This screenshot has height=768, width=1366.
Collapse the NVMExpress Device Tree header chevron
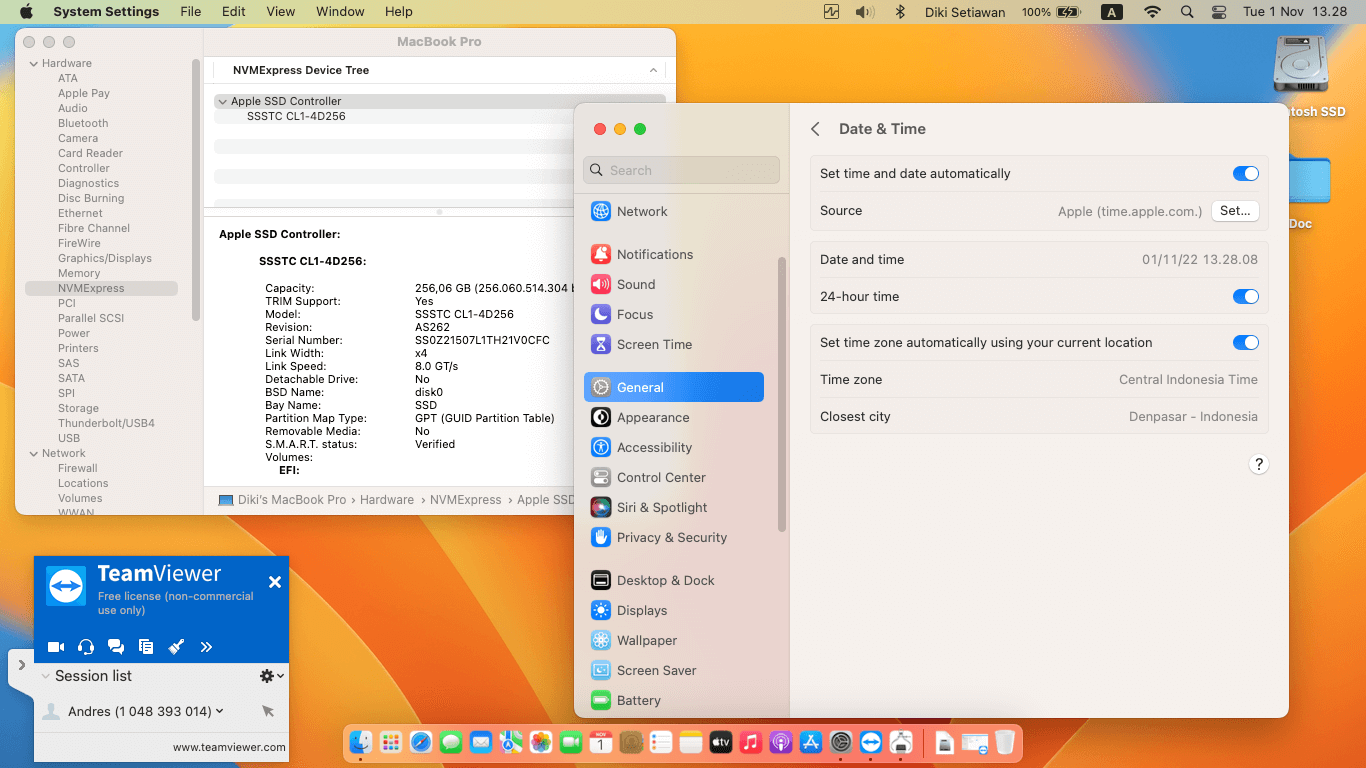653,70
